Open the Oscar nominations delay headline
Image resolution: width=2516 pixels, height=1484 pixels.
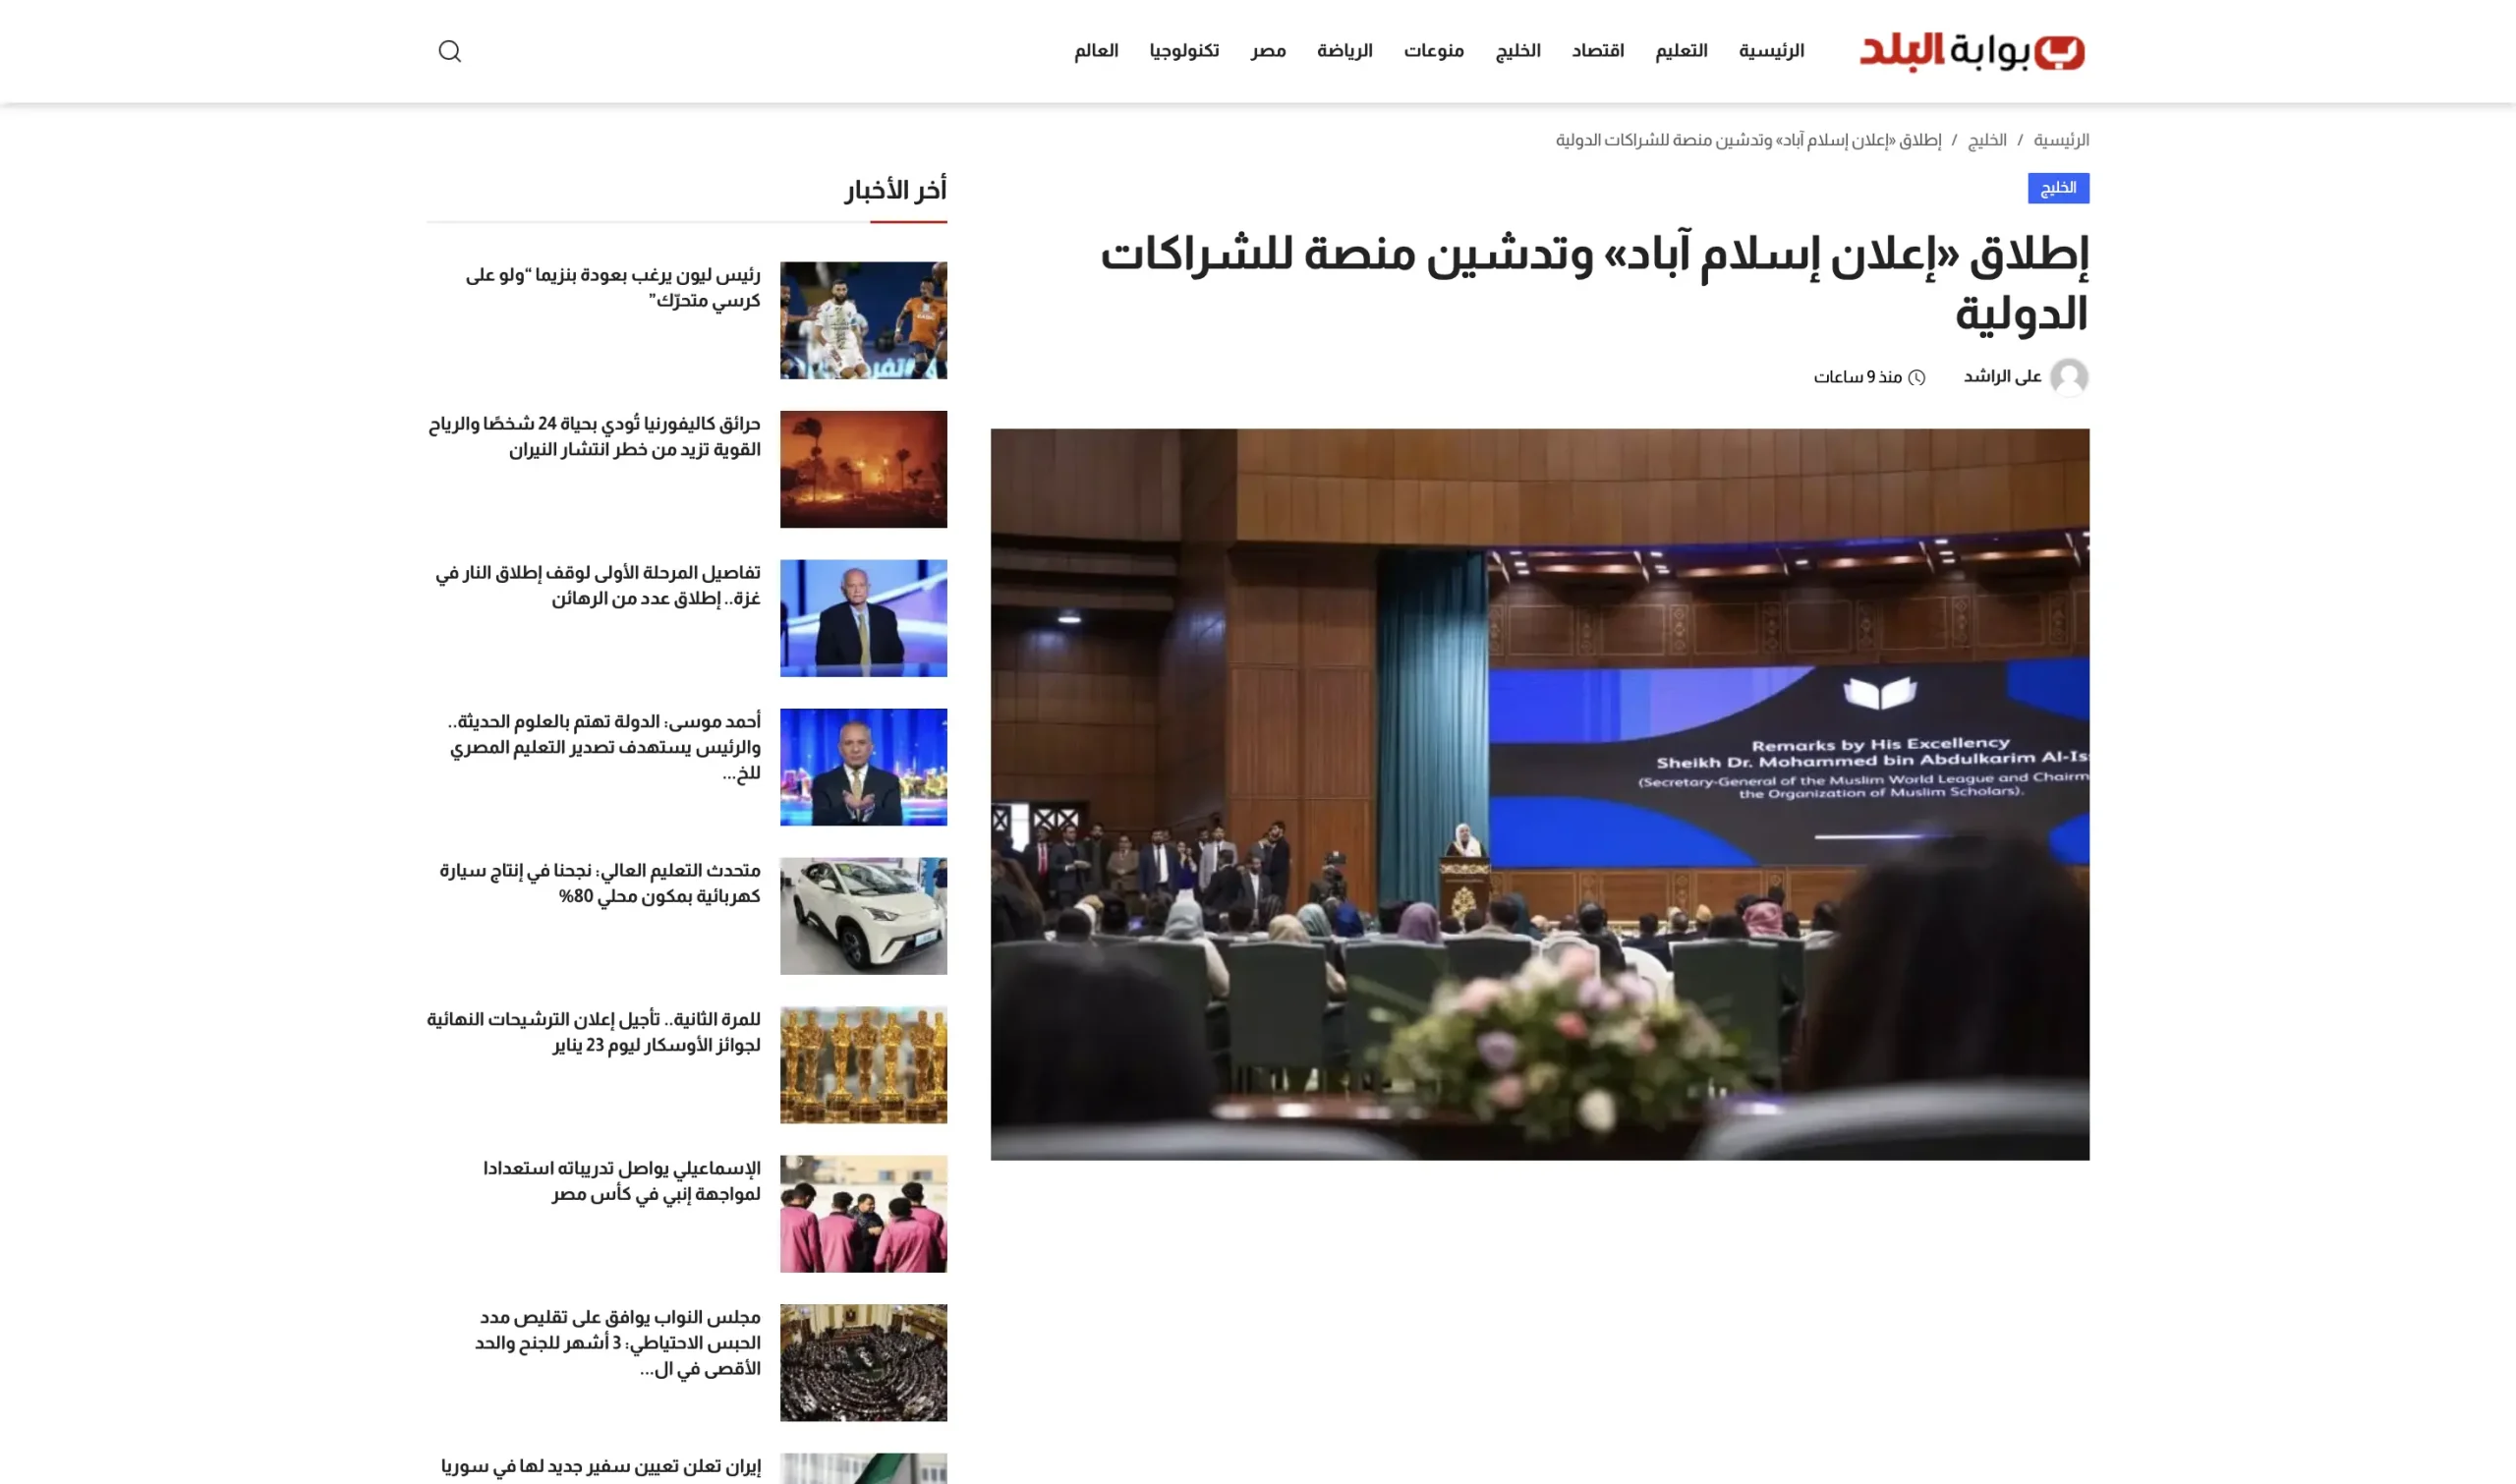[594, 1033]
